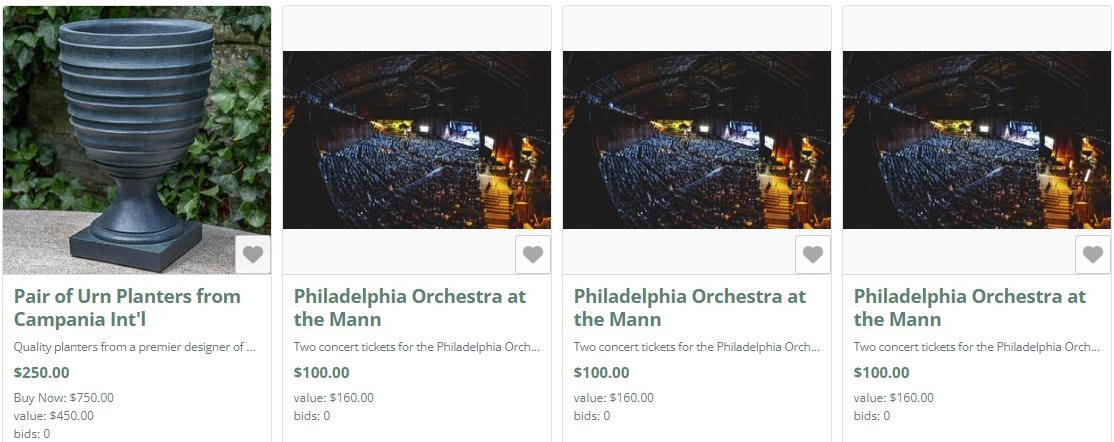Viewport: 1114px width, 442px height.
Task: Open middle Philadelphia Orchestra at the Mann title
Action: [x=690, y=308]
